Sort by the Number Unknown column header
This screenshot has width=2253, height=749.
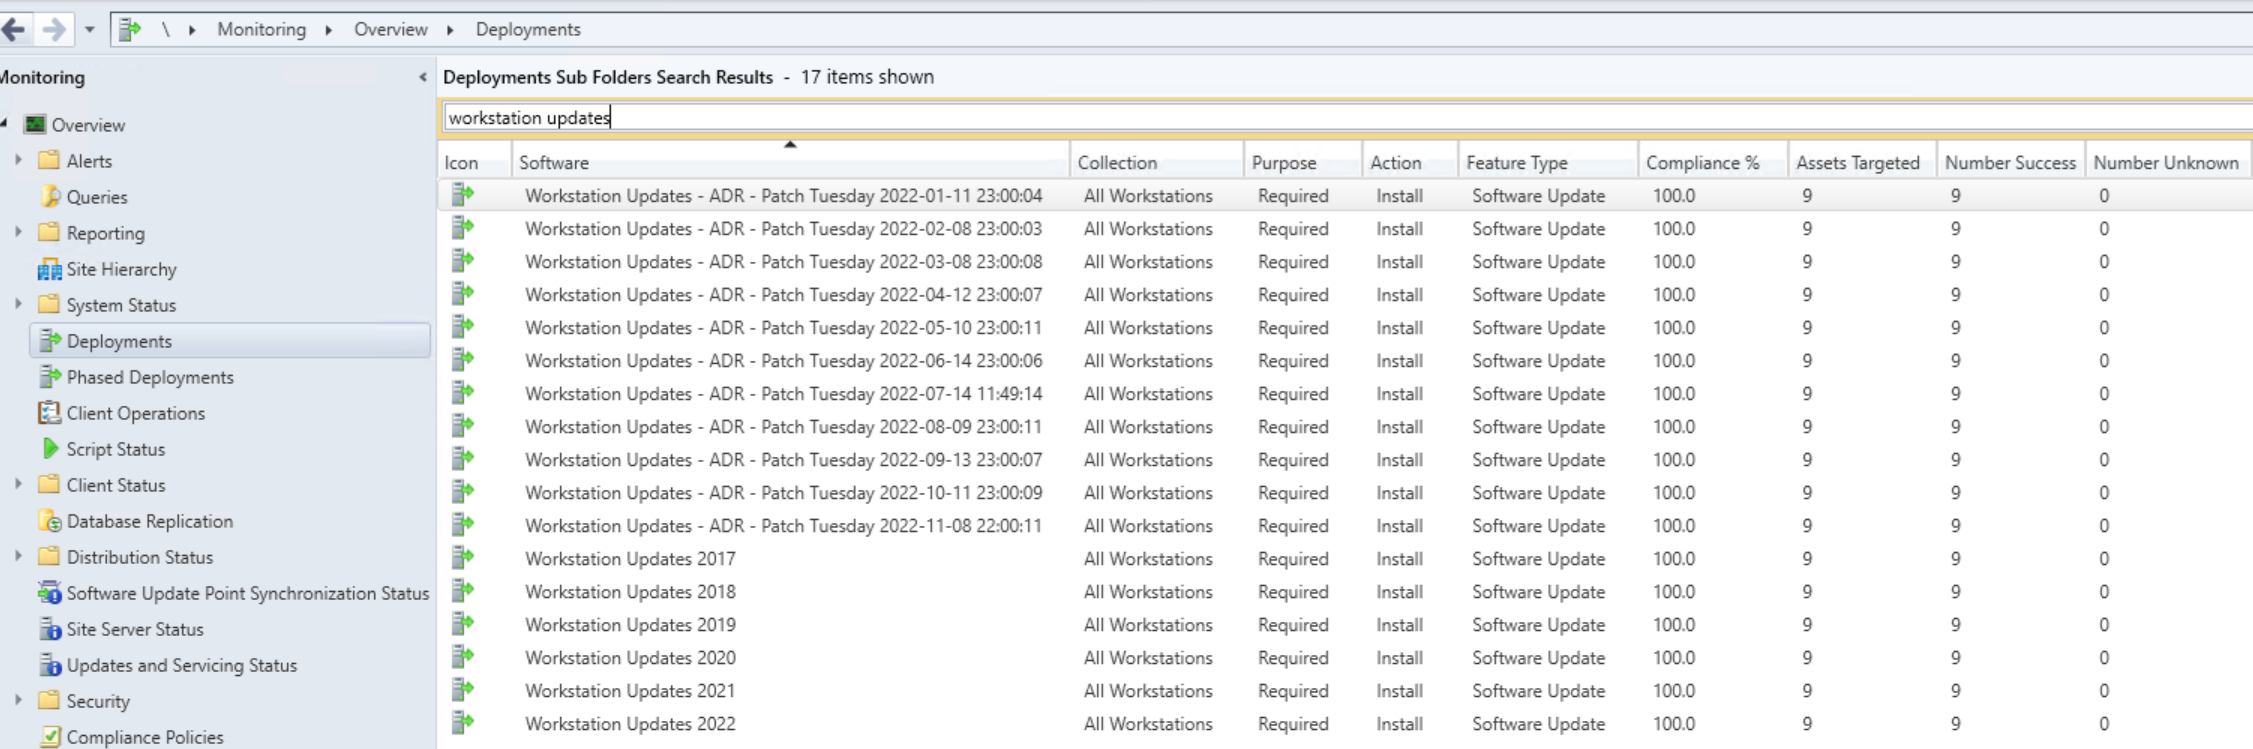tap(2167, 162)
